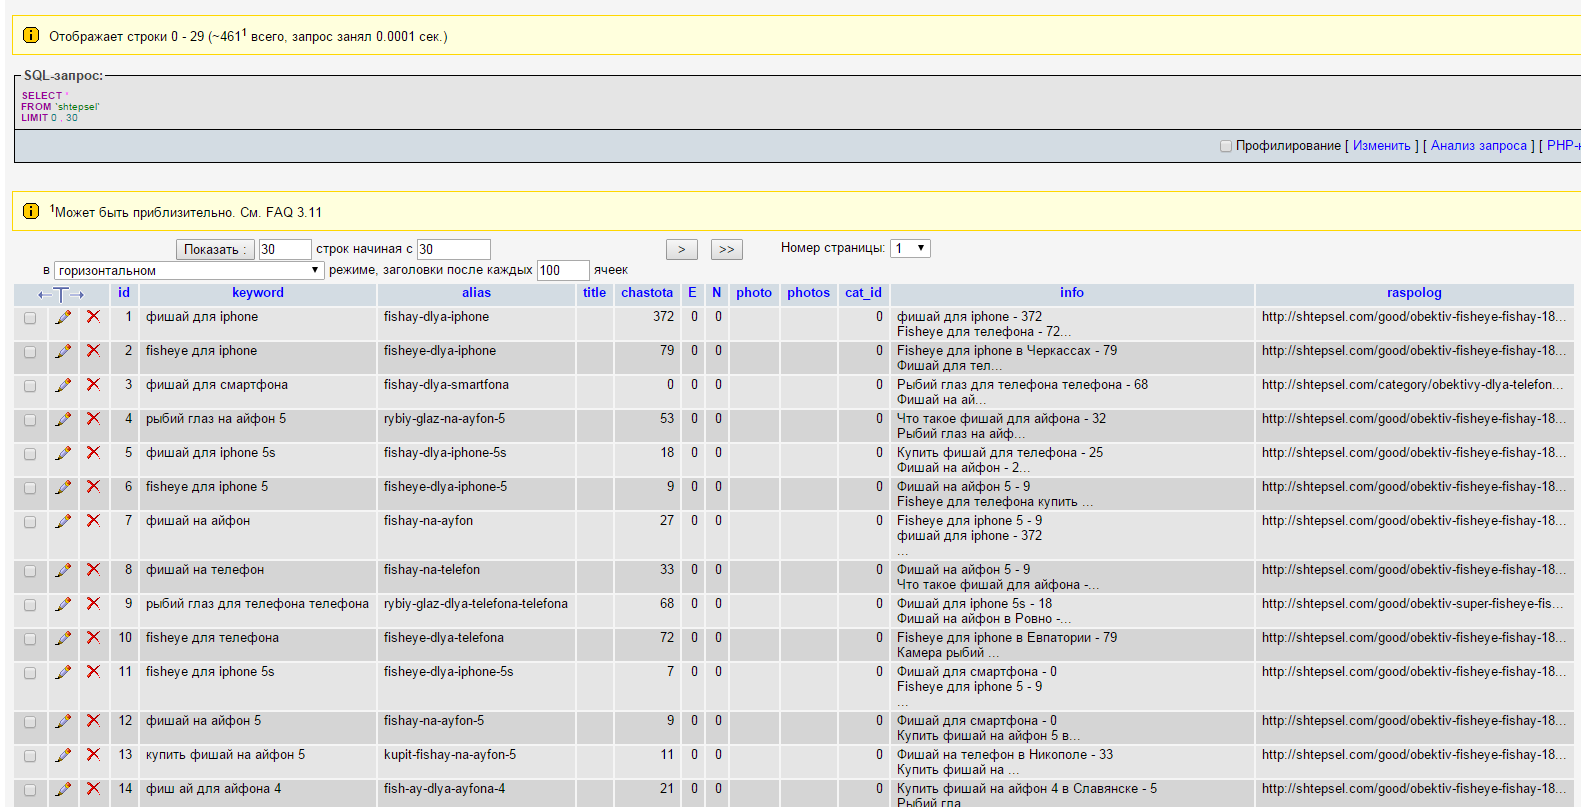Click keyword cell 'фишай на телефон'

tap(205, 570)
